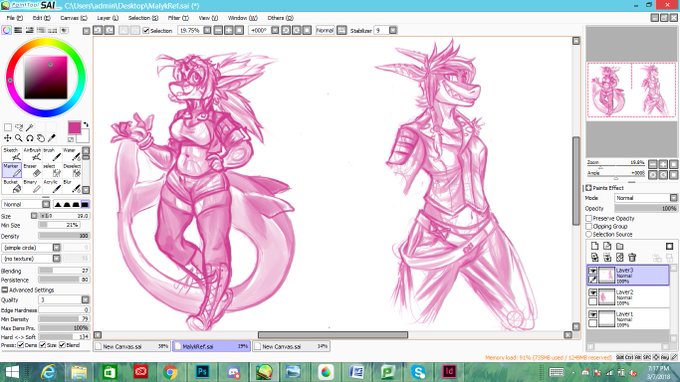Select the Binary pen tool

click(32, 186)
